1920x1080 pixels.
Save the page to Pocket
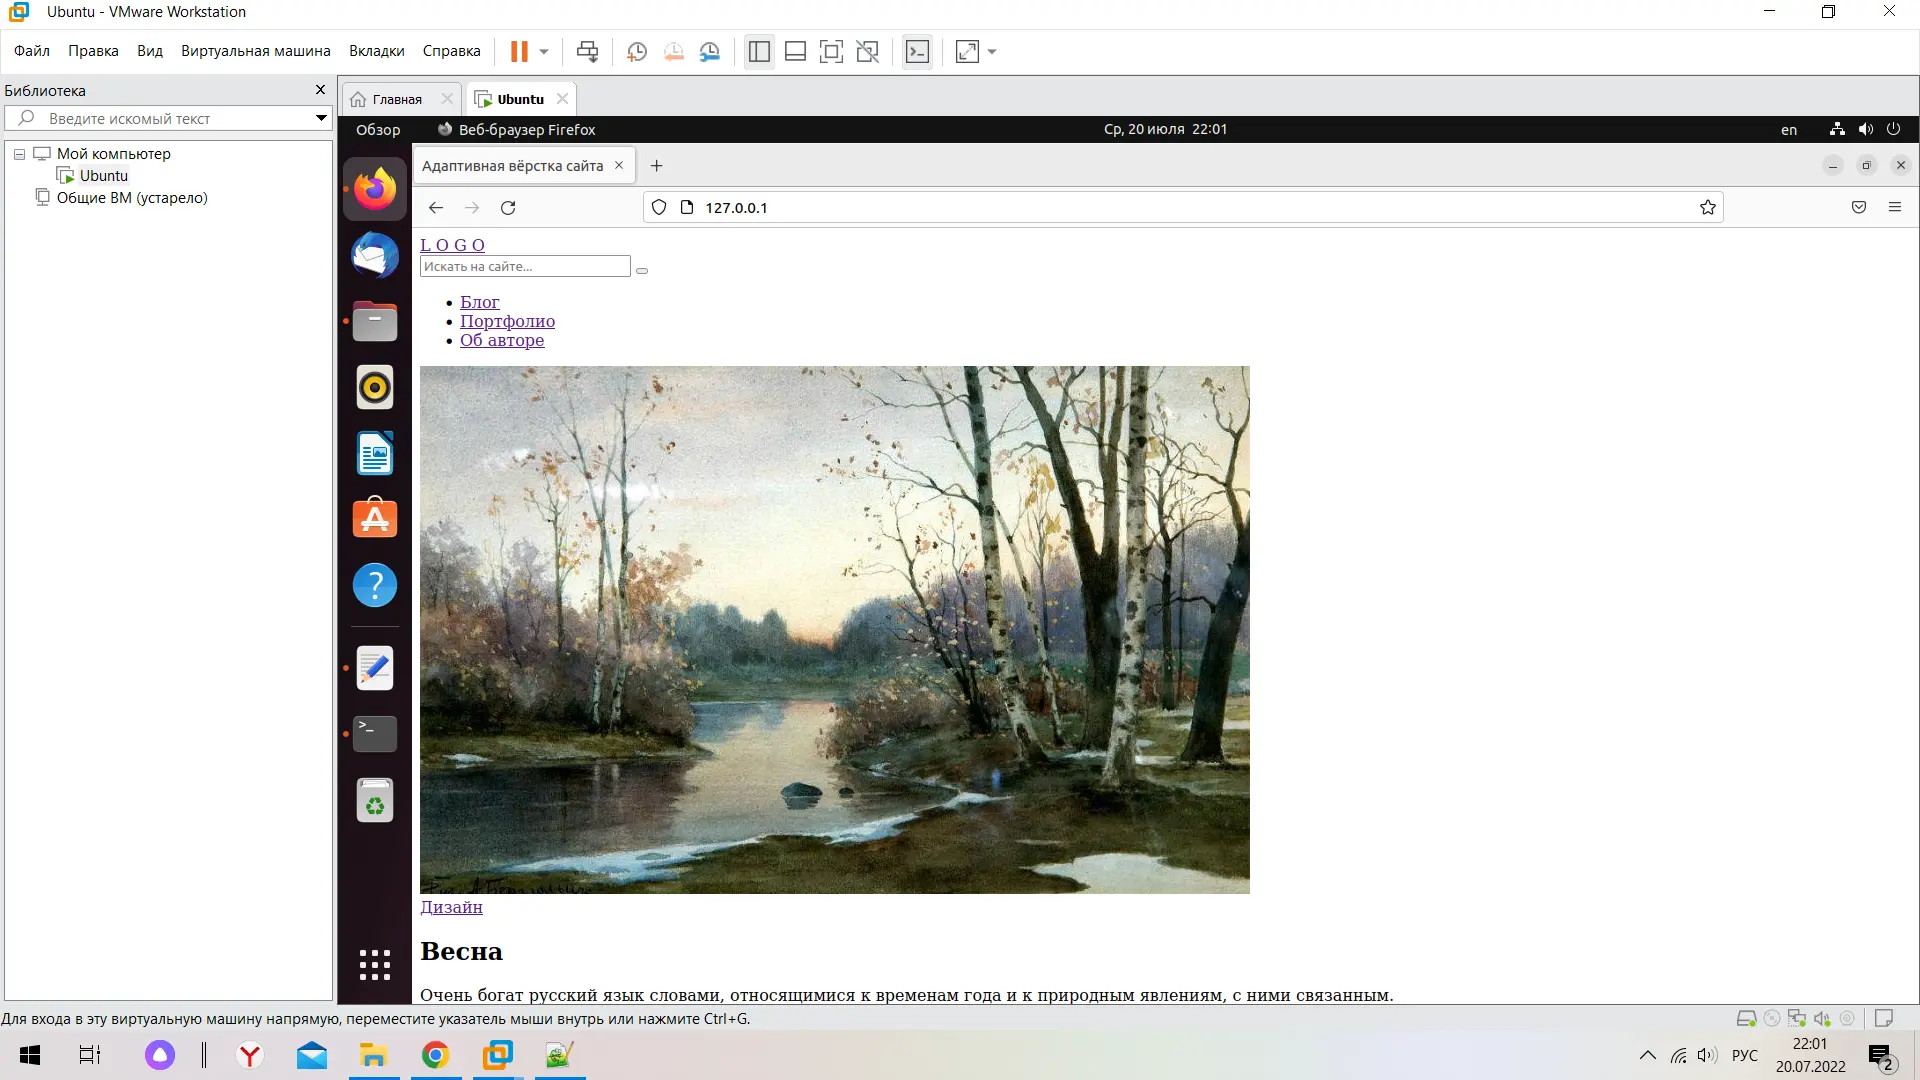click(1859, 207)
